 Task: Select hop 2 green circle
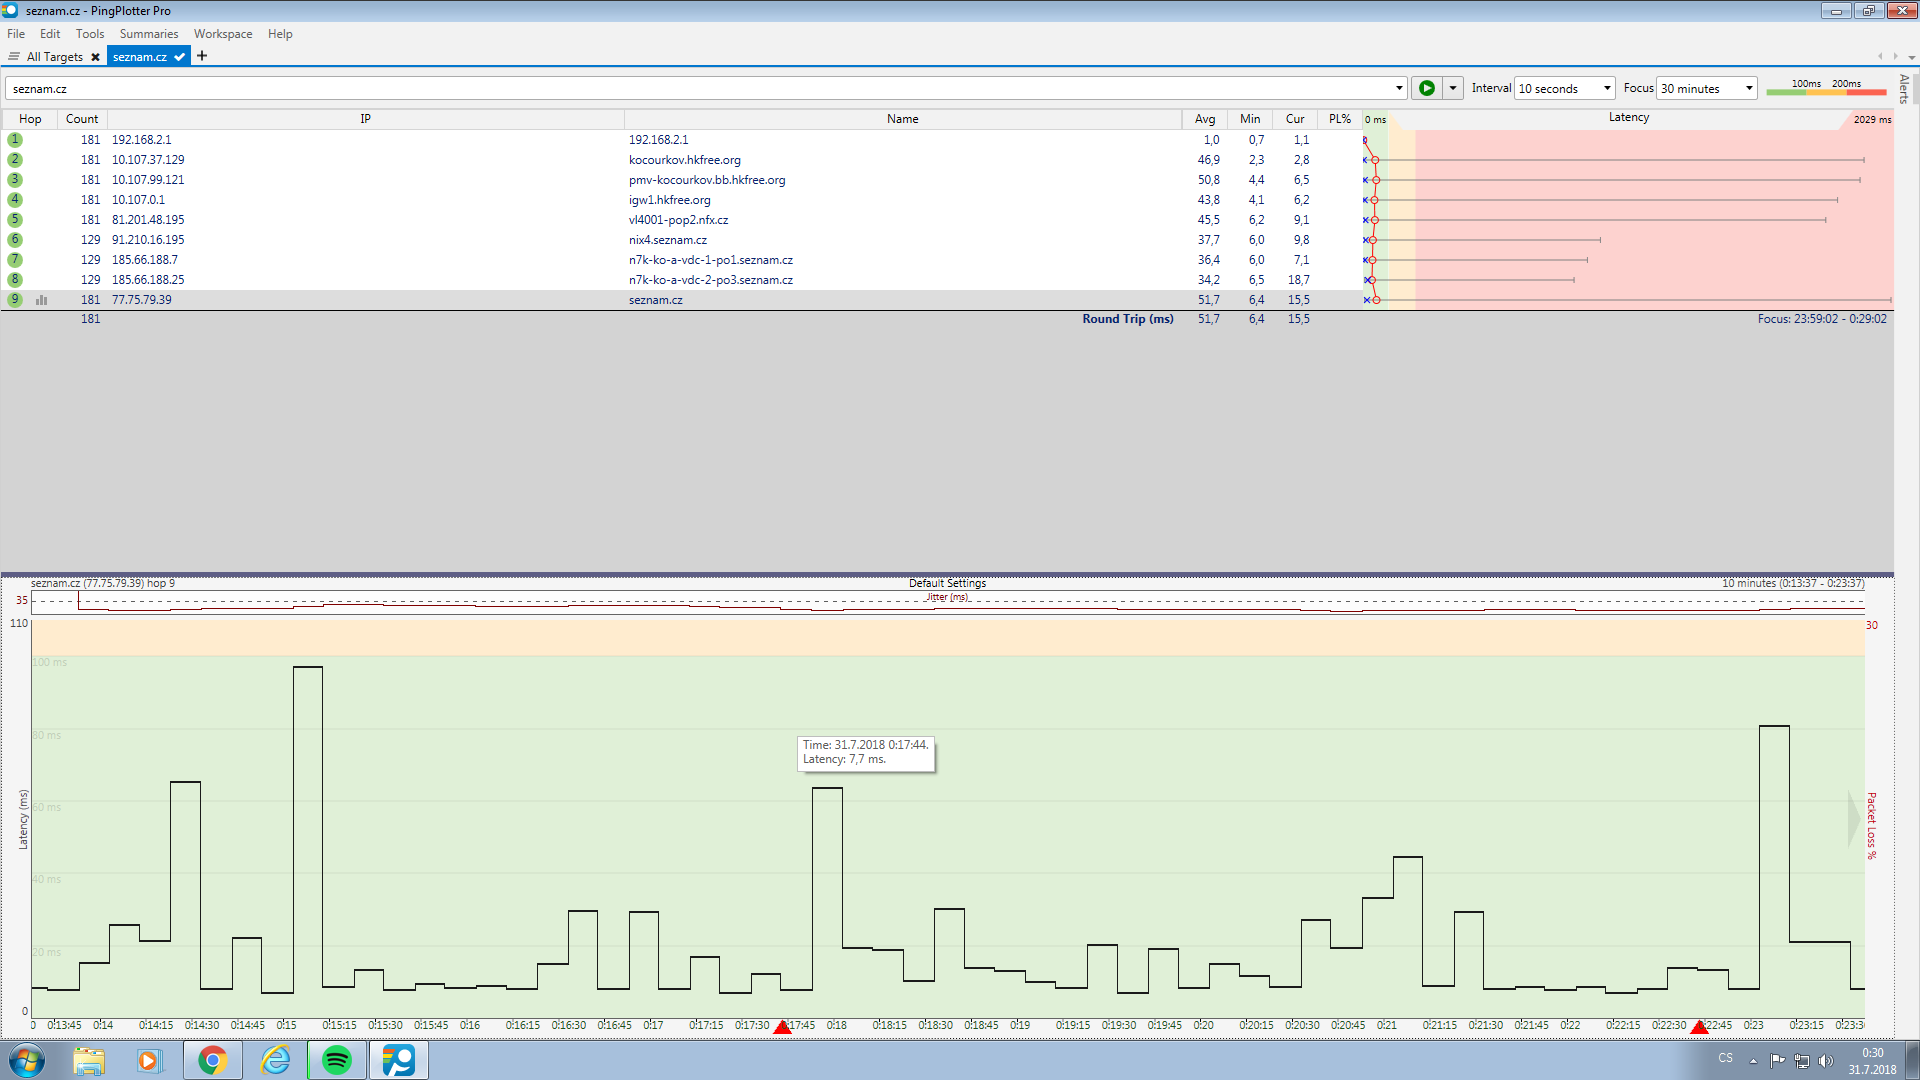point(15,160)
